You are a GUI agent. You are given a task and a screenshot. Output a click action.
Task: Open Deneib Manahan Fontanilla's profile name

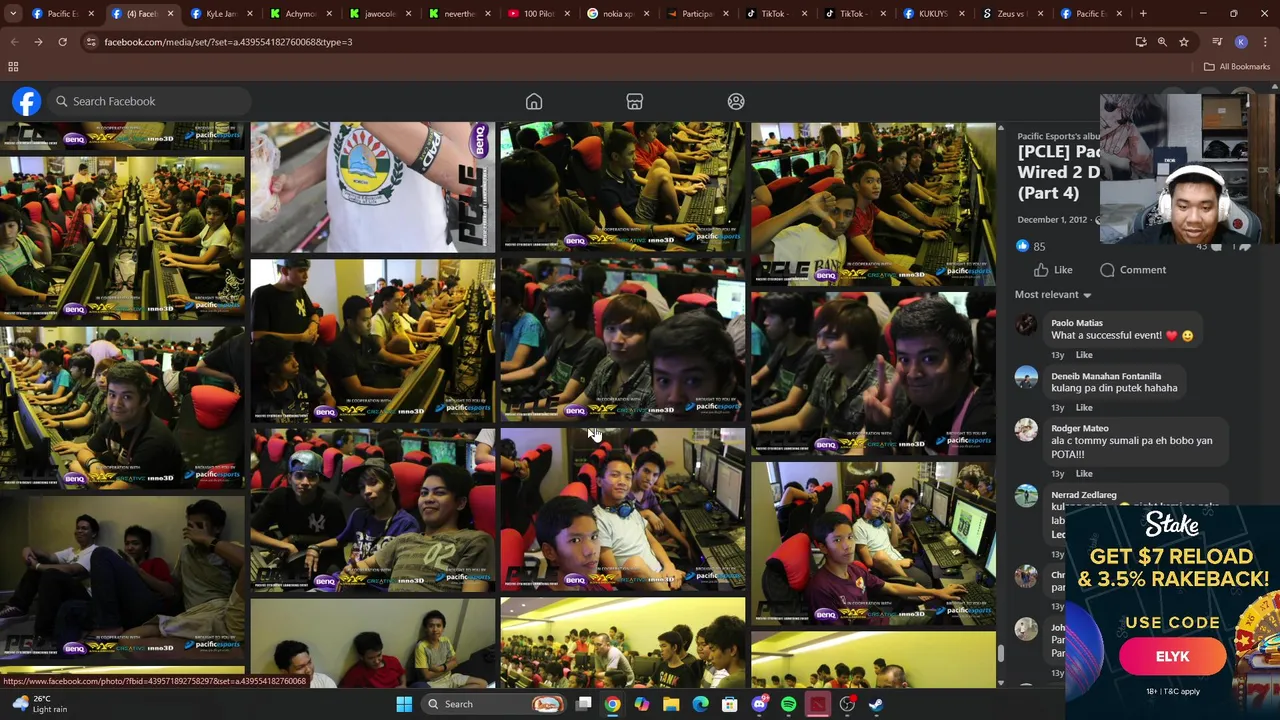click(1106, 376)
